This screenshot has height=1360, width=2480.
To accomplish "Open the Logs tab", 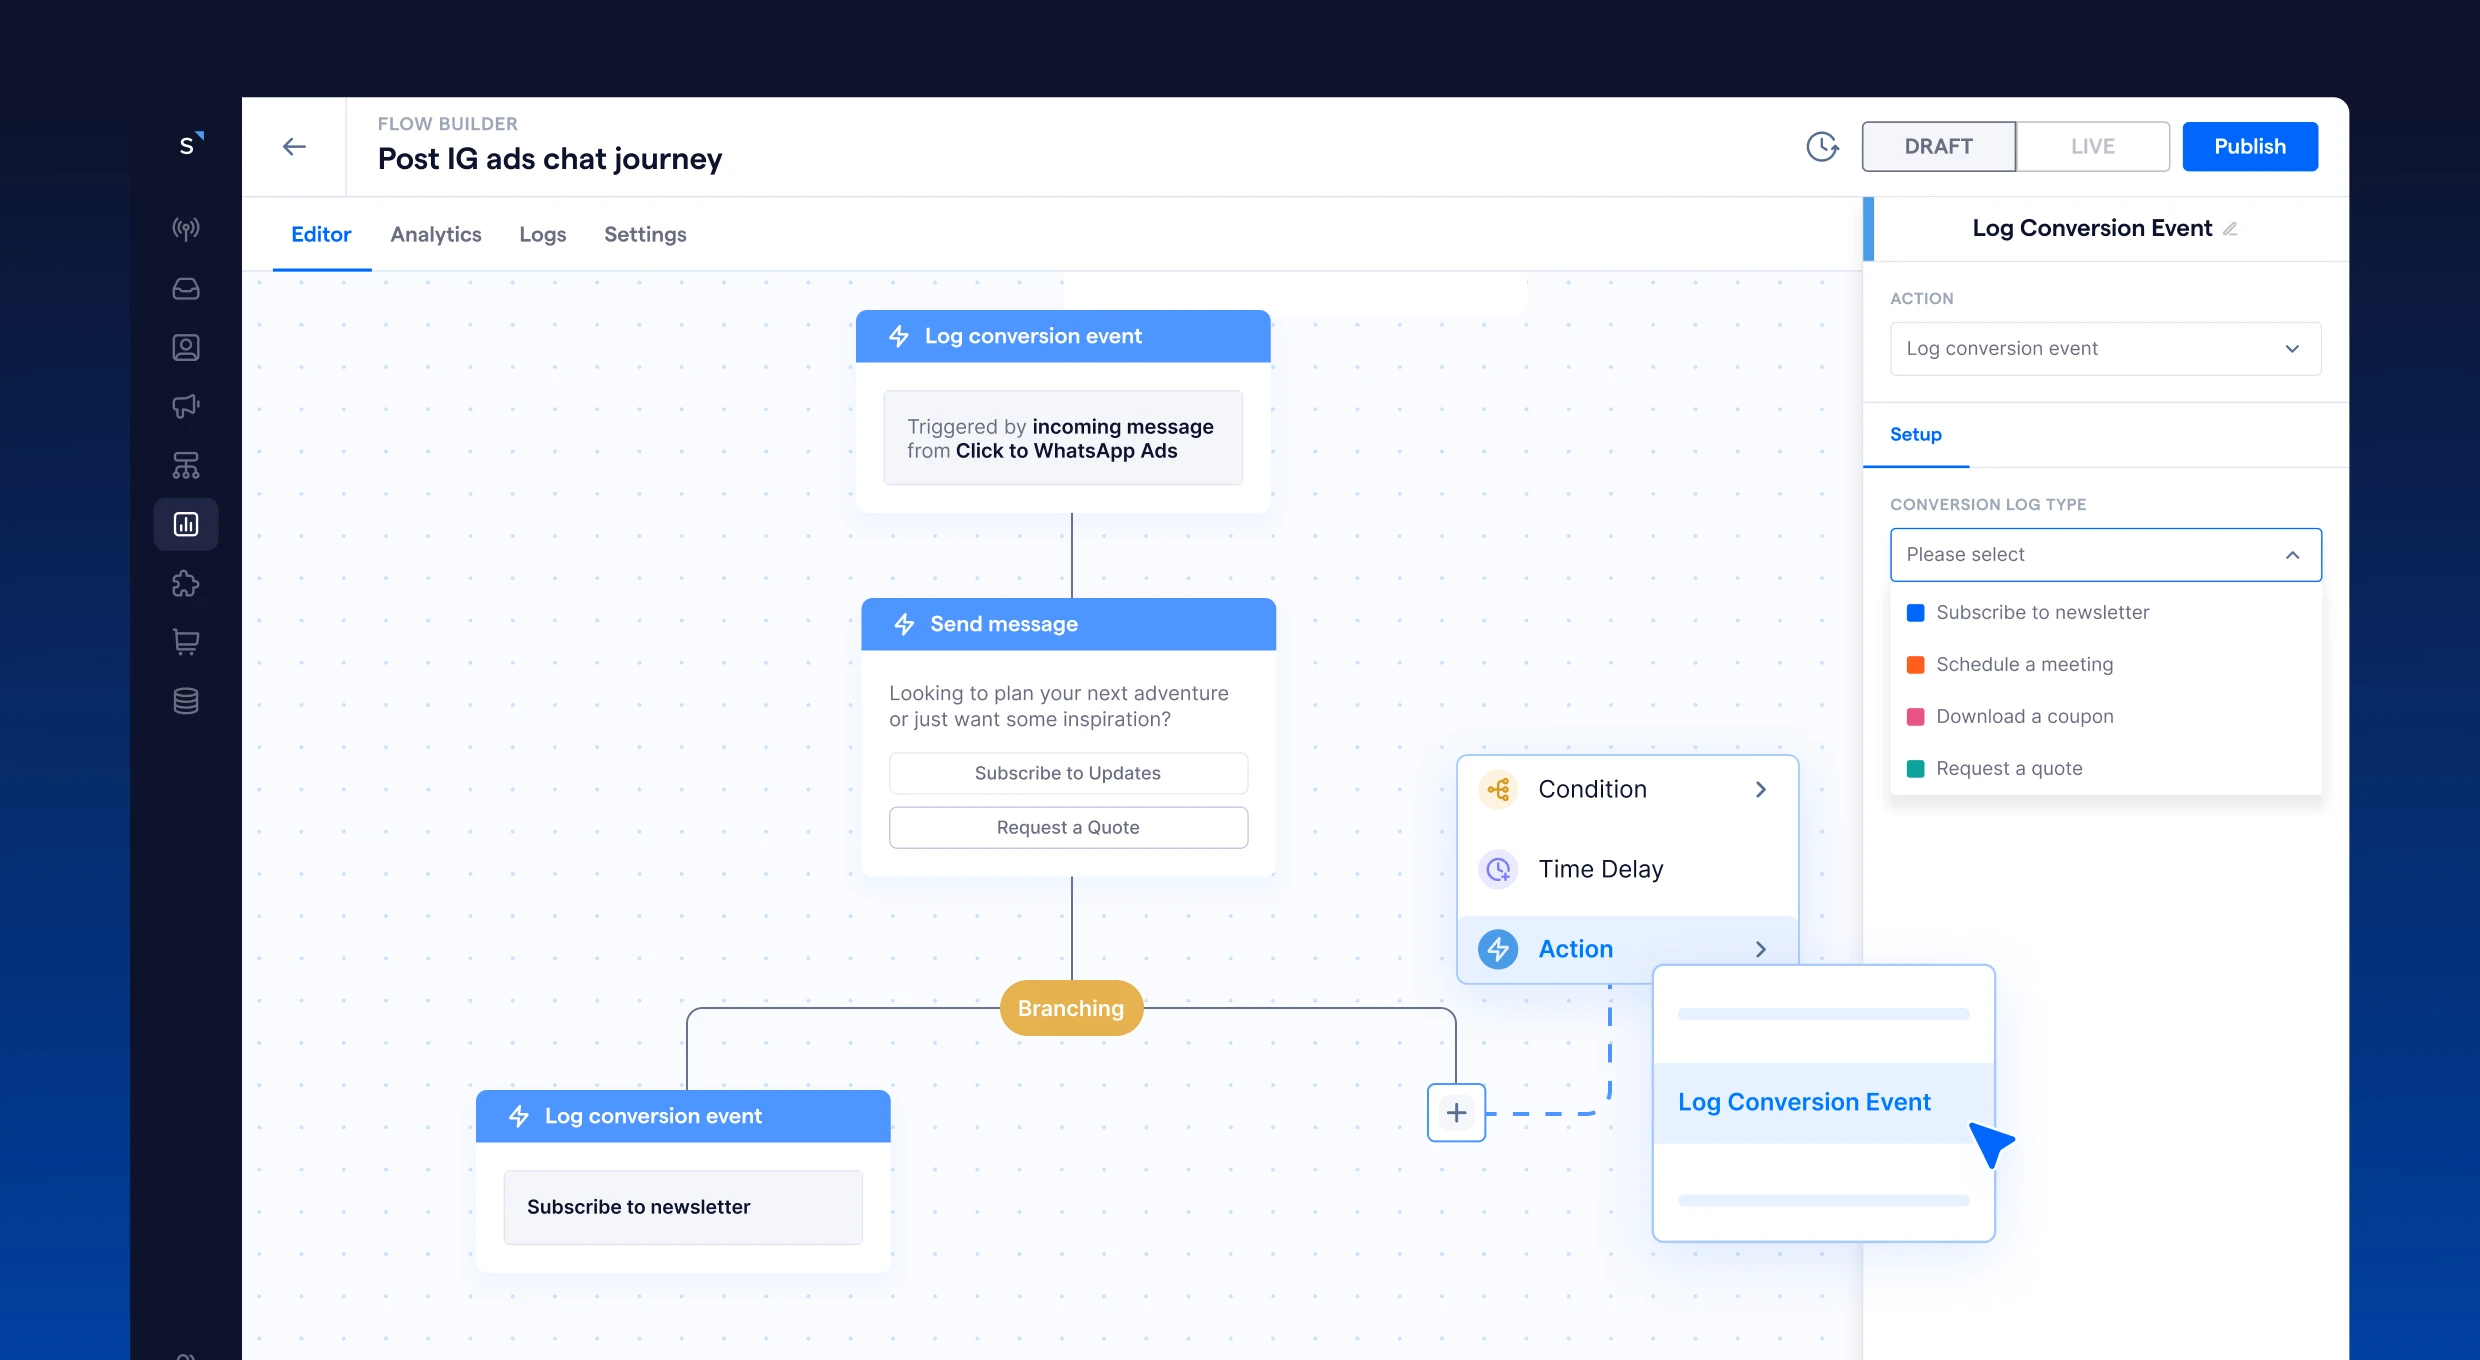I will (x=542, y=234).
